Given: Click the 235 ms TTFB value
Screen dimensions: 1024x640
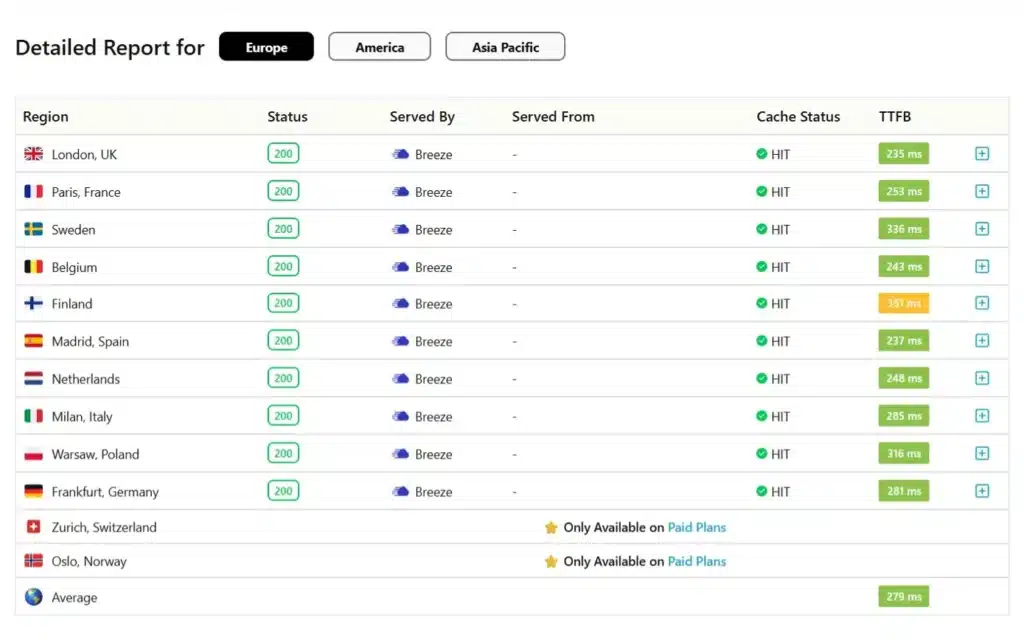Looking at the screenshot, I should (x=904, y=153).
